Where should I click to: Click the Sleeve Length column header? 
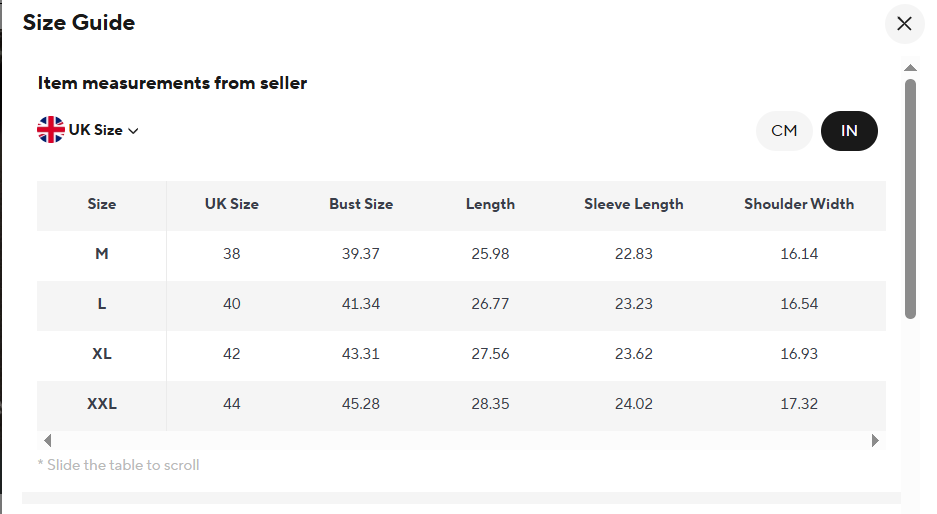point(634,204)
